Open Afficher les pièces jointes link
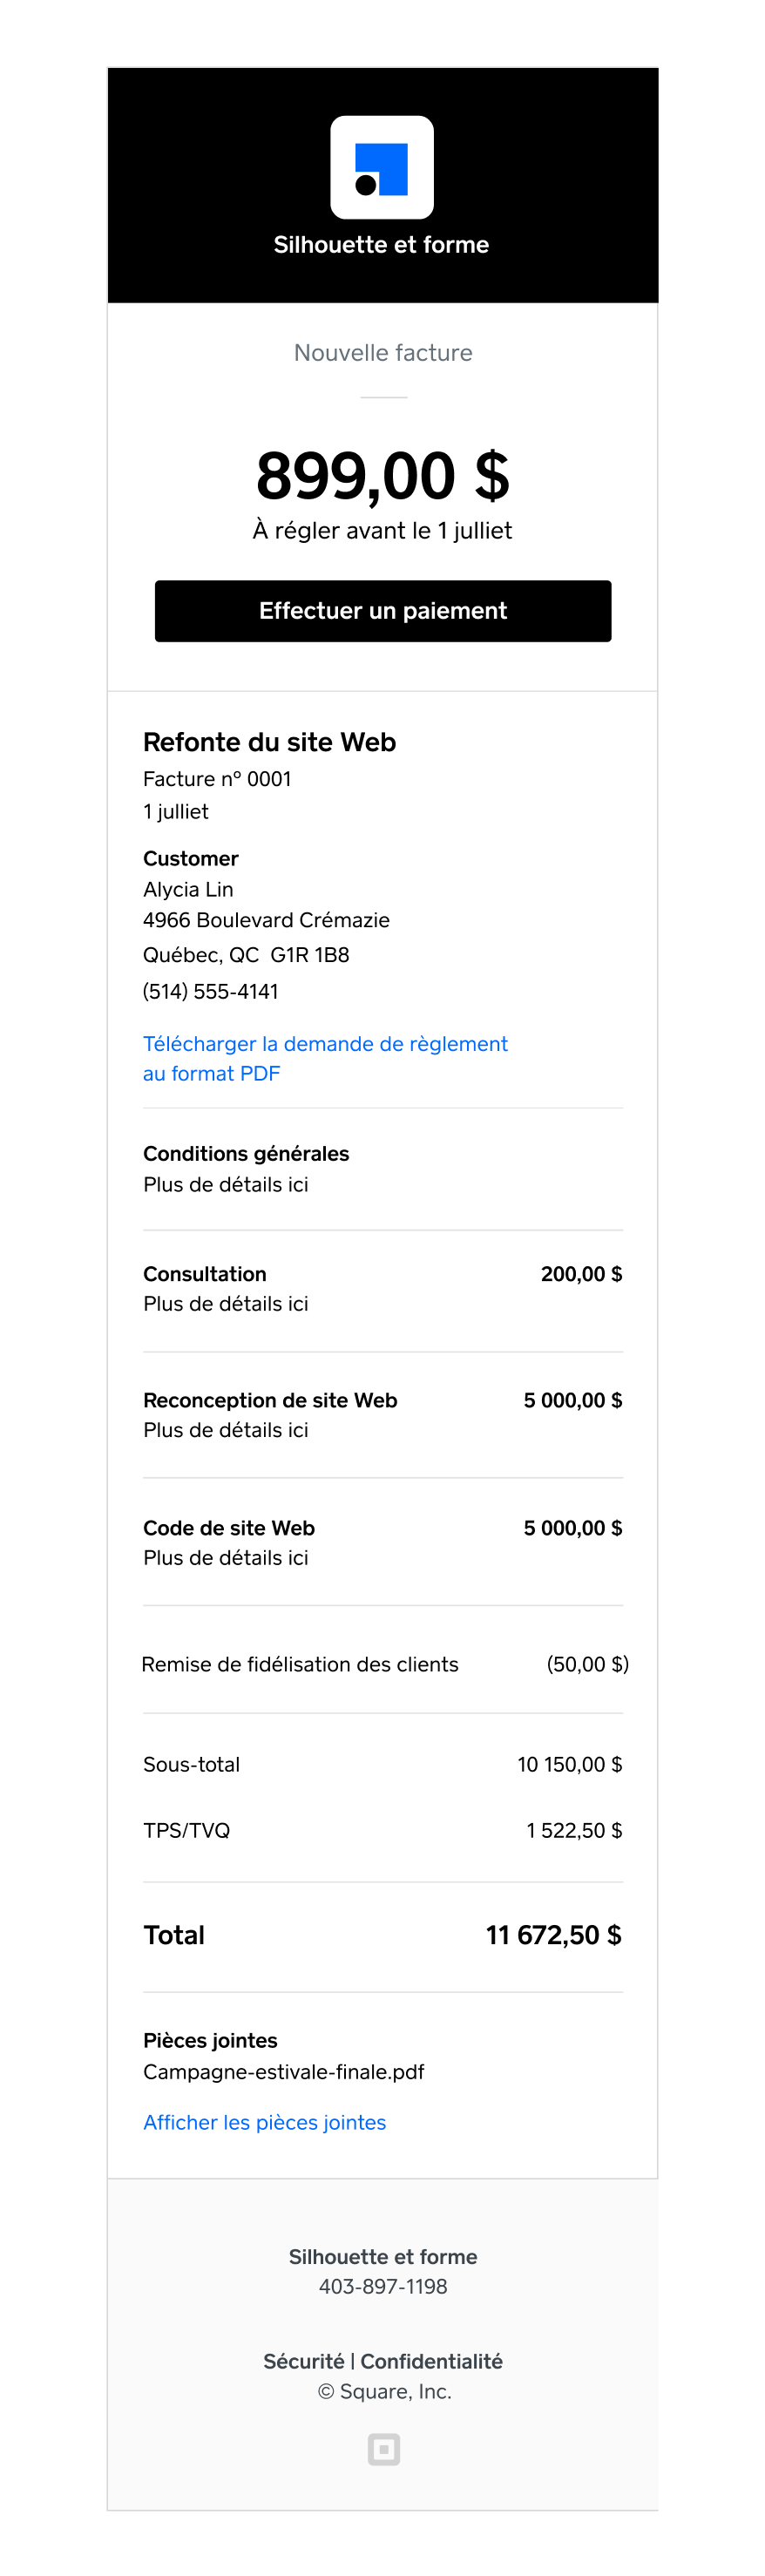This screenshot has width=765, height=2576. pyautogui.click(x=264, y=2122)
